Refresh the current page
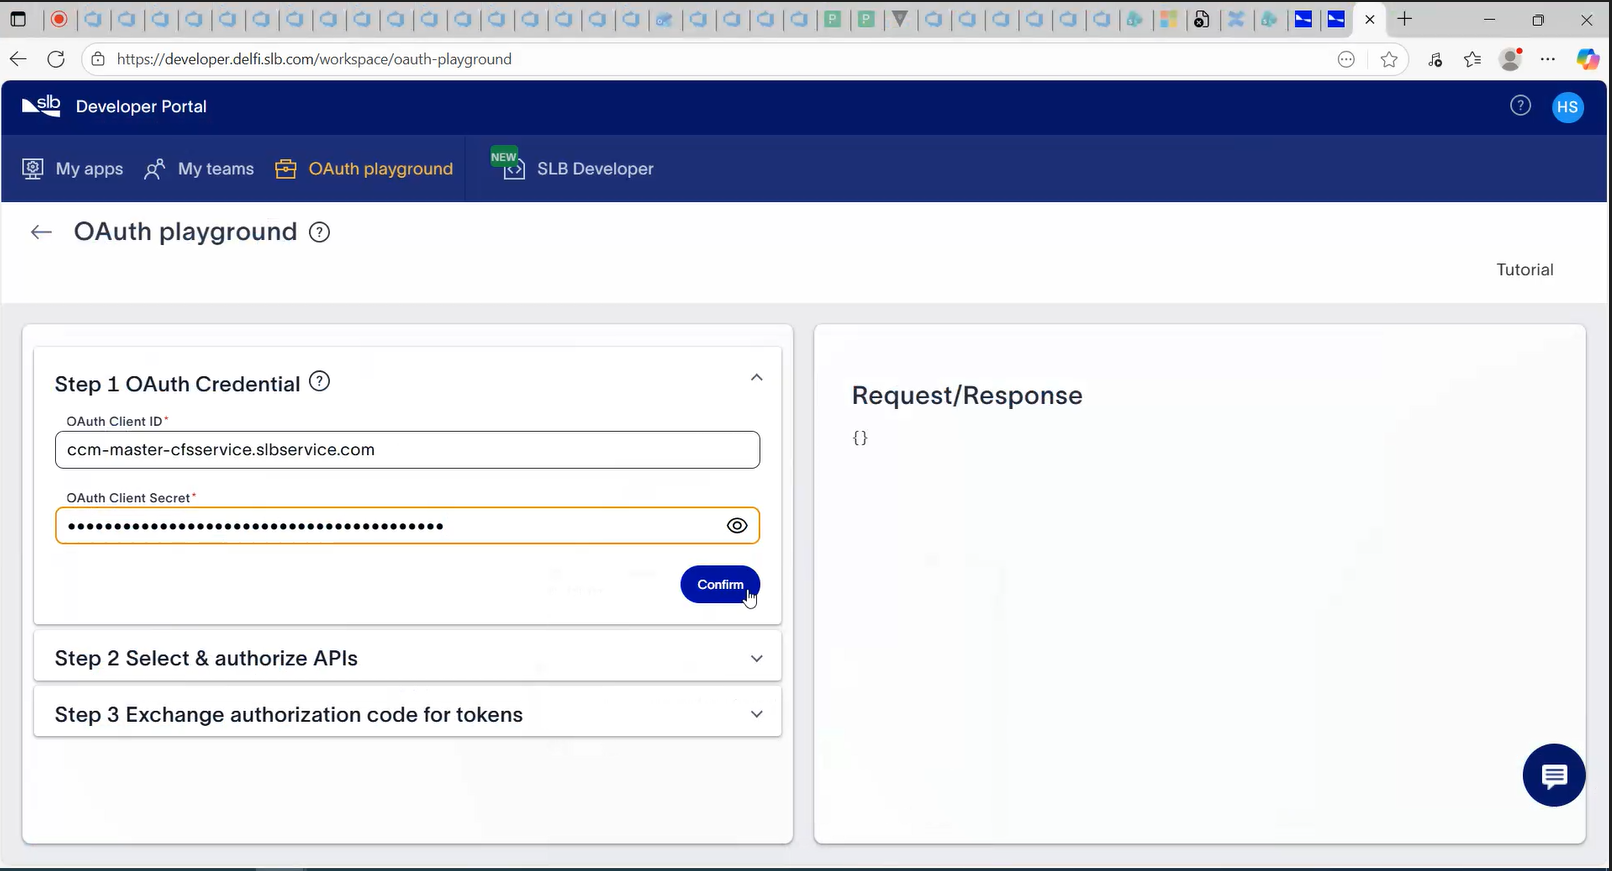This screenshot has height=871, width=1612. click(56, 59)
